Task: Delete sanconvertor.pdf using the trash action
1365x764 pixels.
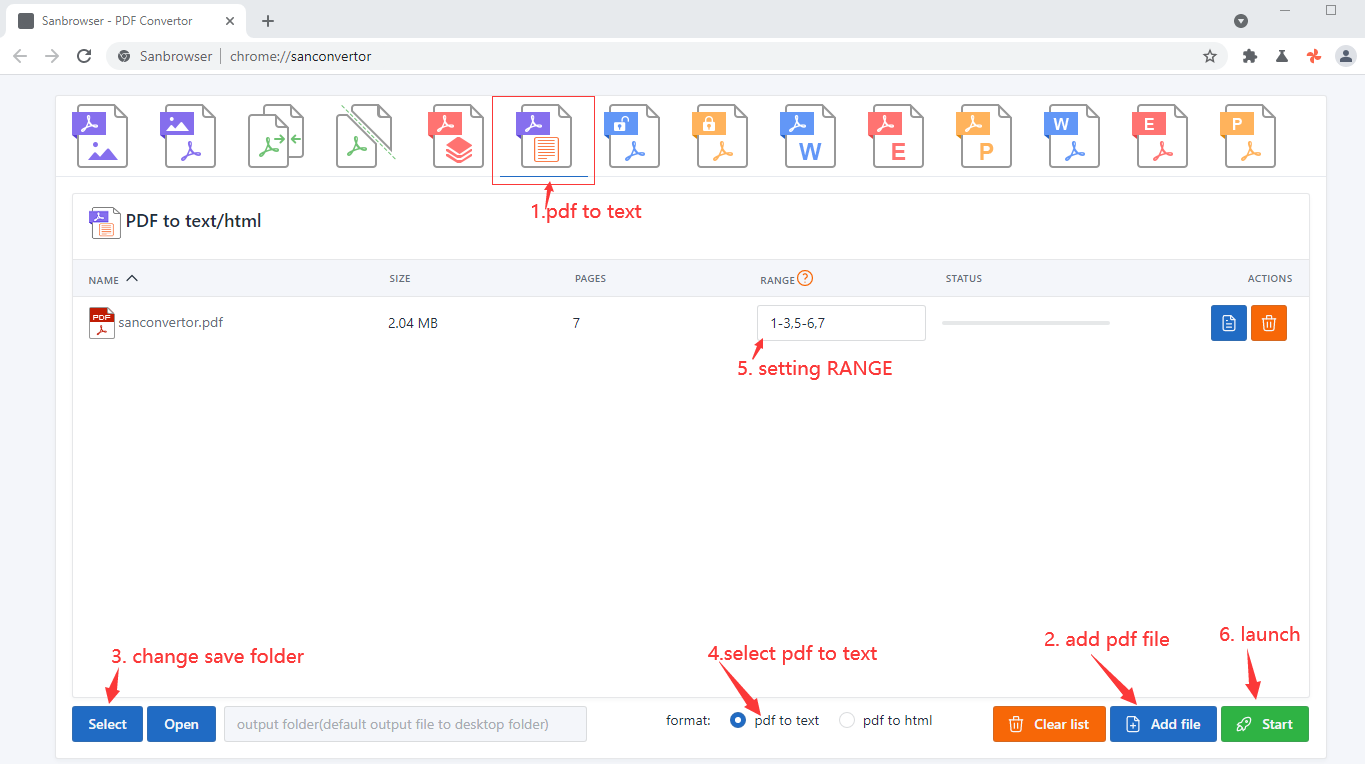Action: (1268, 322)
